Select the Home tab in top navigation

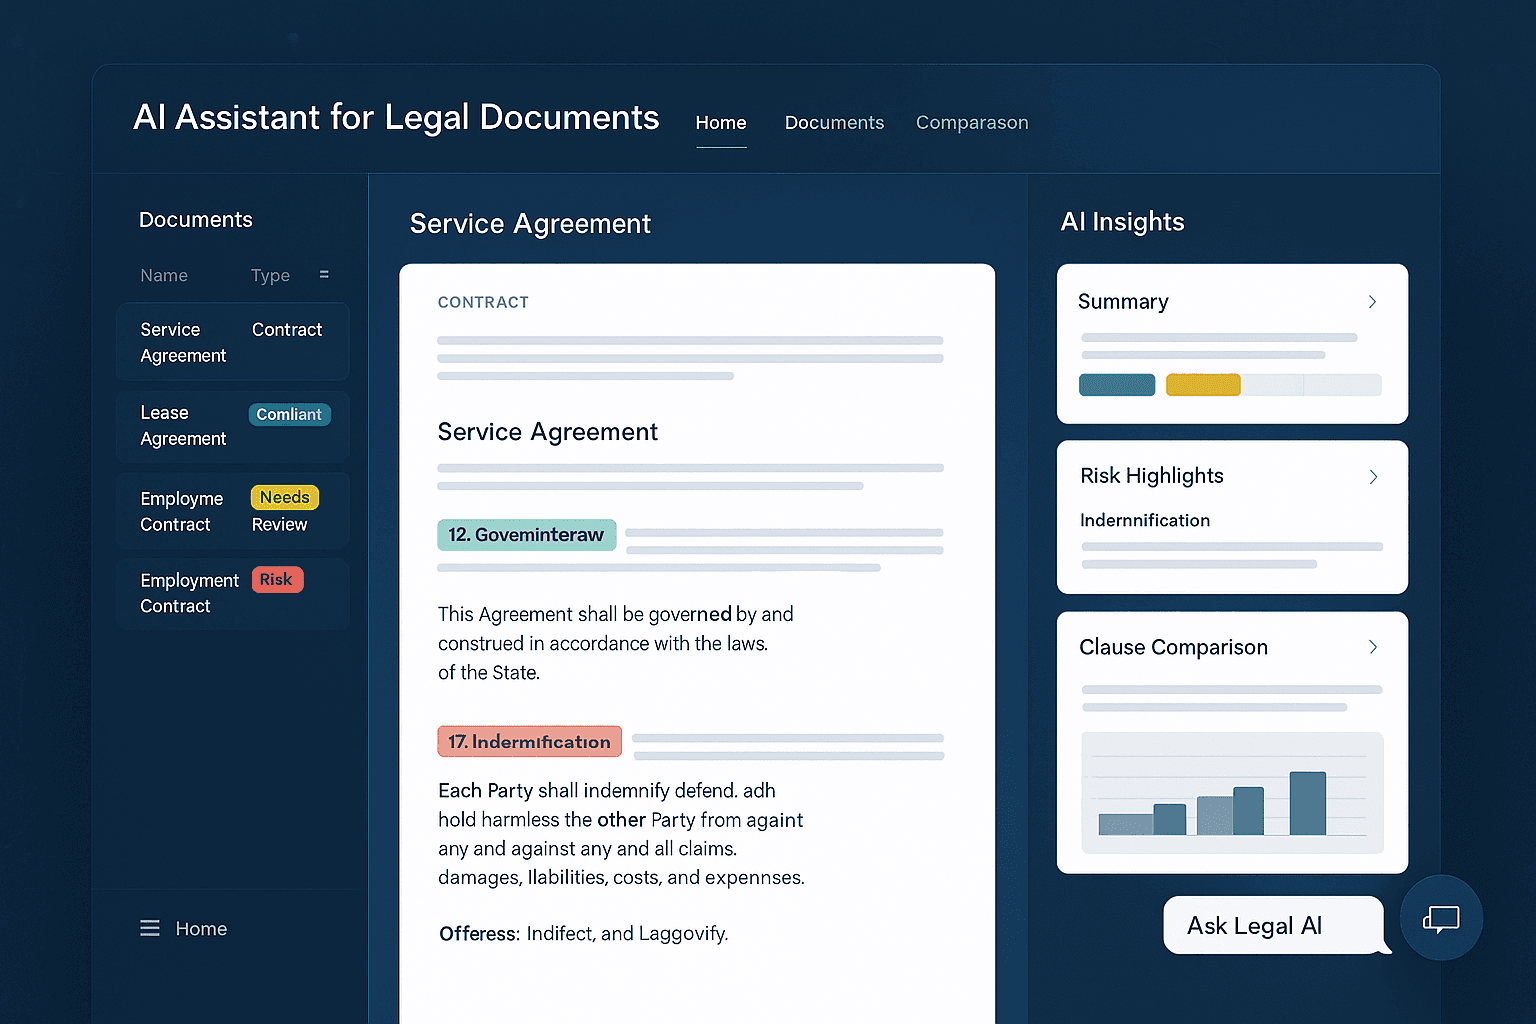[x=720, y=123]
